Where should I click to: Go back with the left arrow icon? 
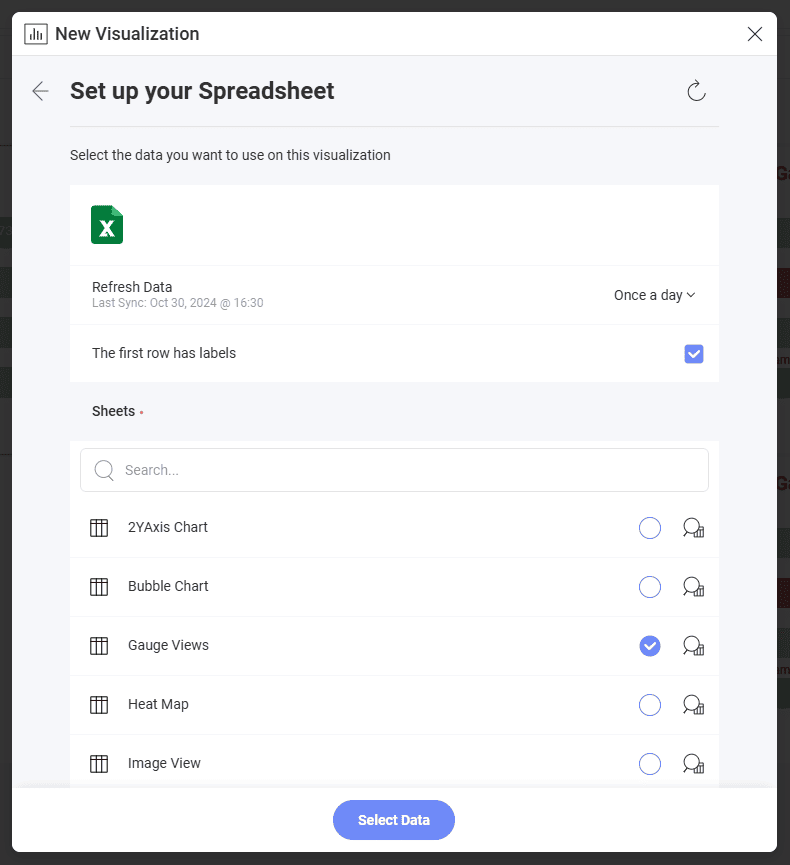pyautogui.click(x=40, y=91)
